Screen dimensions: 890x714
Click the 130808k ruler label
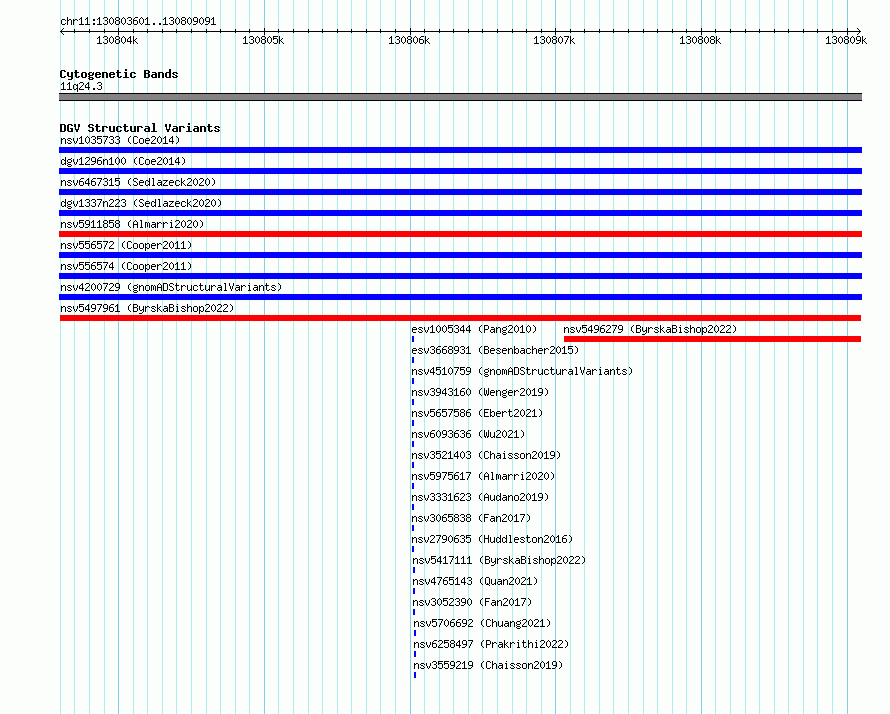point(700,40)
